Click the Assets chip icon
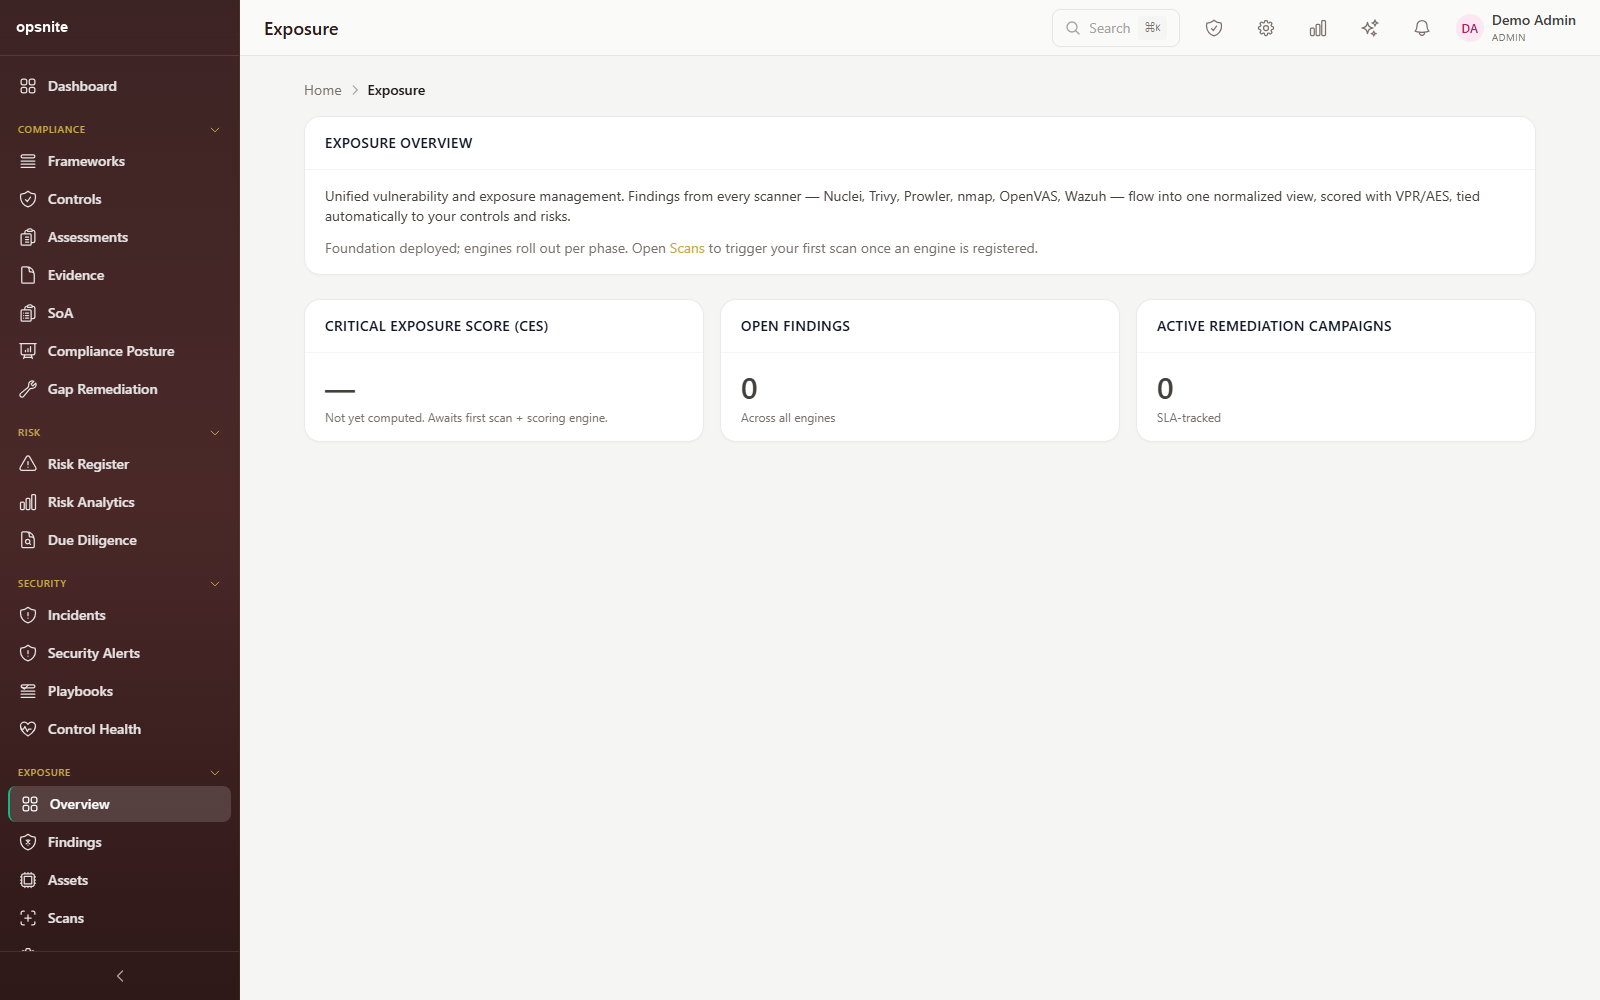1600x1000 pixels. click(28, 880)
